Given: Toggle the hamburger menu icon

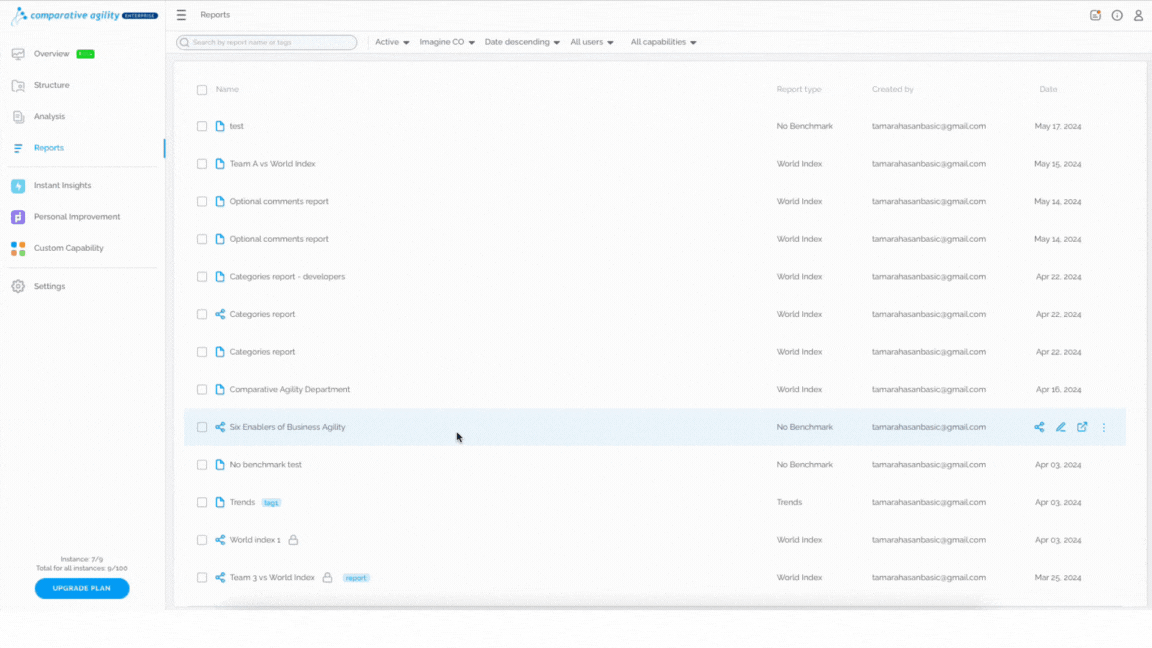Looking at the screenshot, I should pyautogui.click(x=181, y=15).
